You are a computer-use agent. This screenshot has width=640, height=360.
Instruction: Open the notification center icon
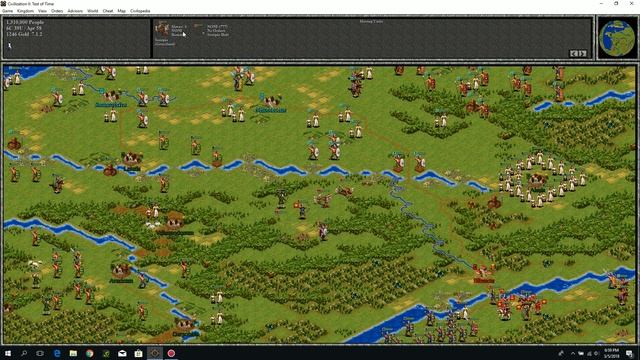(629, 353)
